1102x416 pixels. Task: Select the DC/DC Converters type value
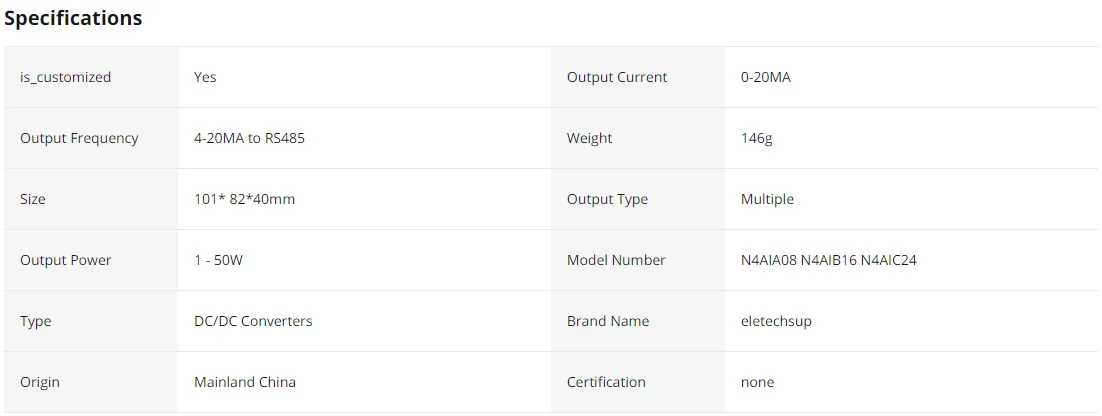(253, 321)
